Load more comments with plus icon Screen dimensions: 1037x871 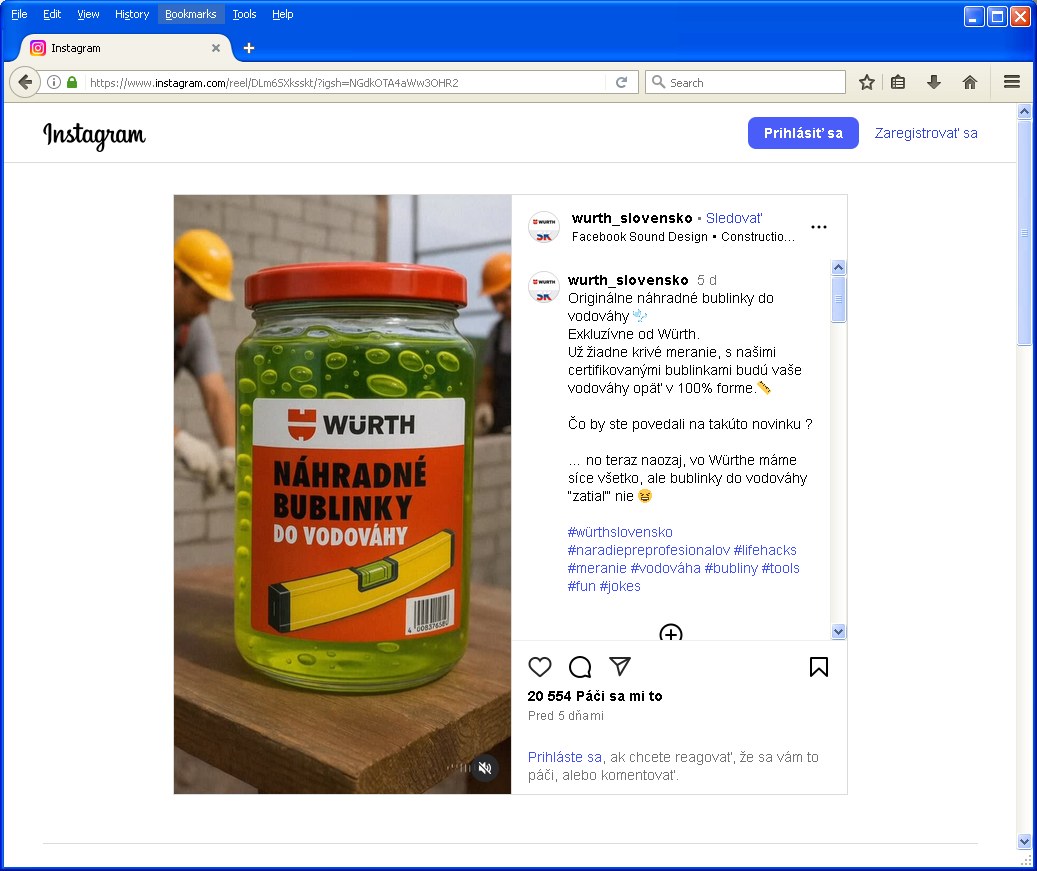(x=671, y=633)
